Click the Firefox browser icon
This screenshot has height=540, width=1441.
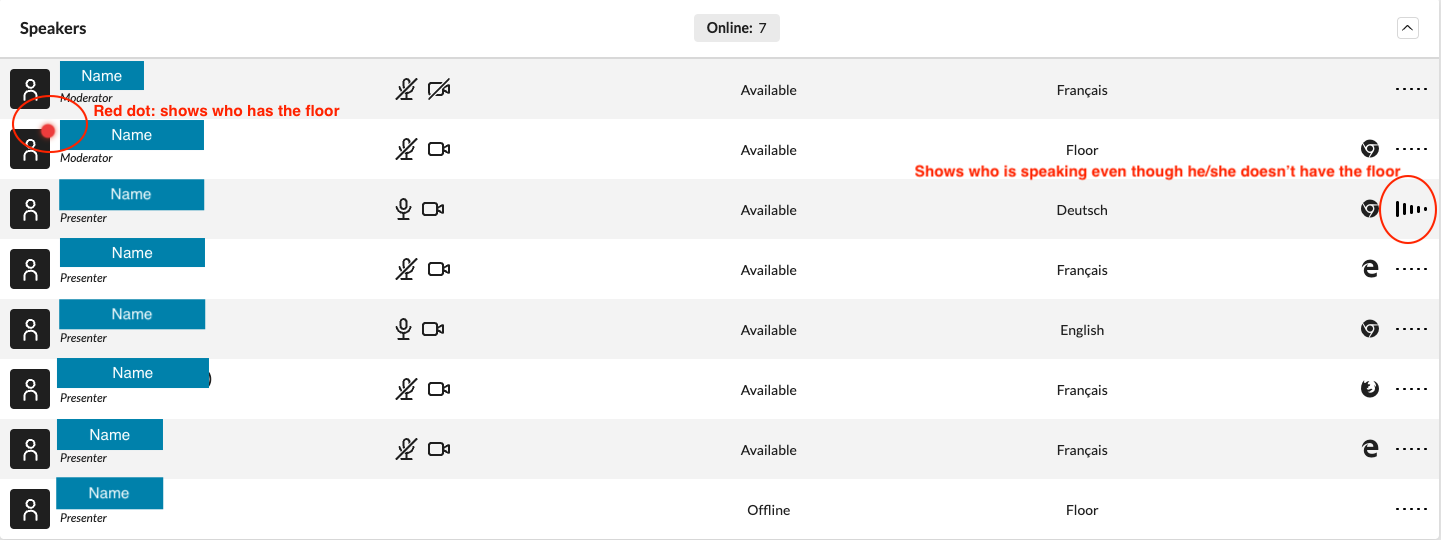pos(1370,390)
